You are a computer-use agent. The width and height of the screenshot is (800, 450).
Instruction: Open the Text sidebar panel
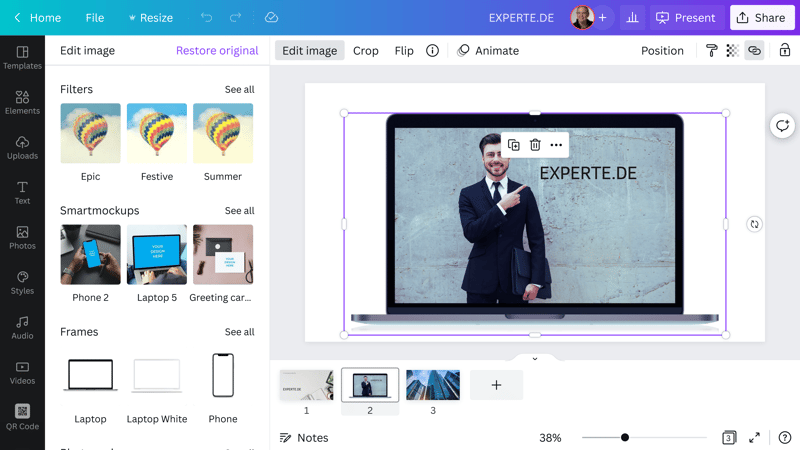point(22,192)
